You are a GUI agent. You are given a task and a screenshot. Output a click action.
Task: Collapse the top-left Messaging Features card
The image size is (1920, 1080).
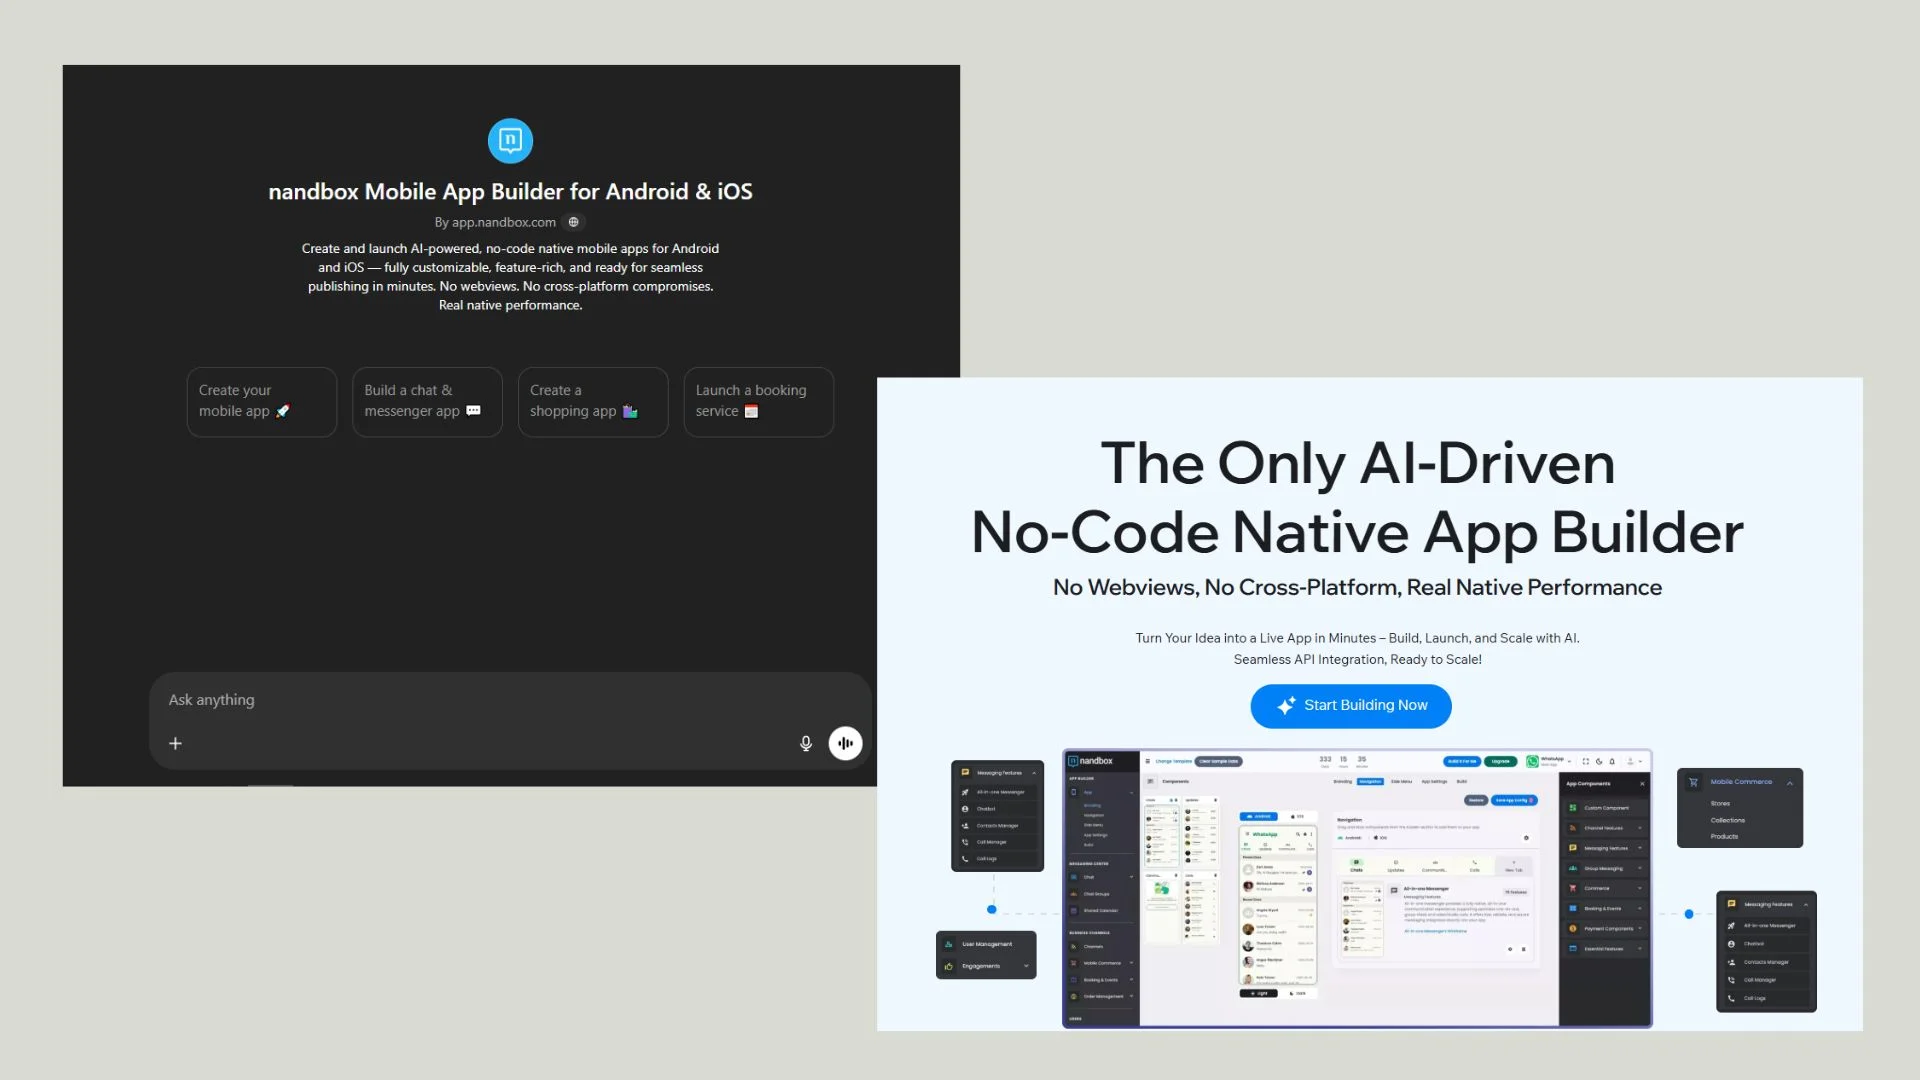click(x=1034, y=772)
